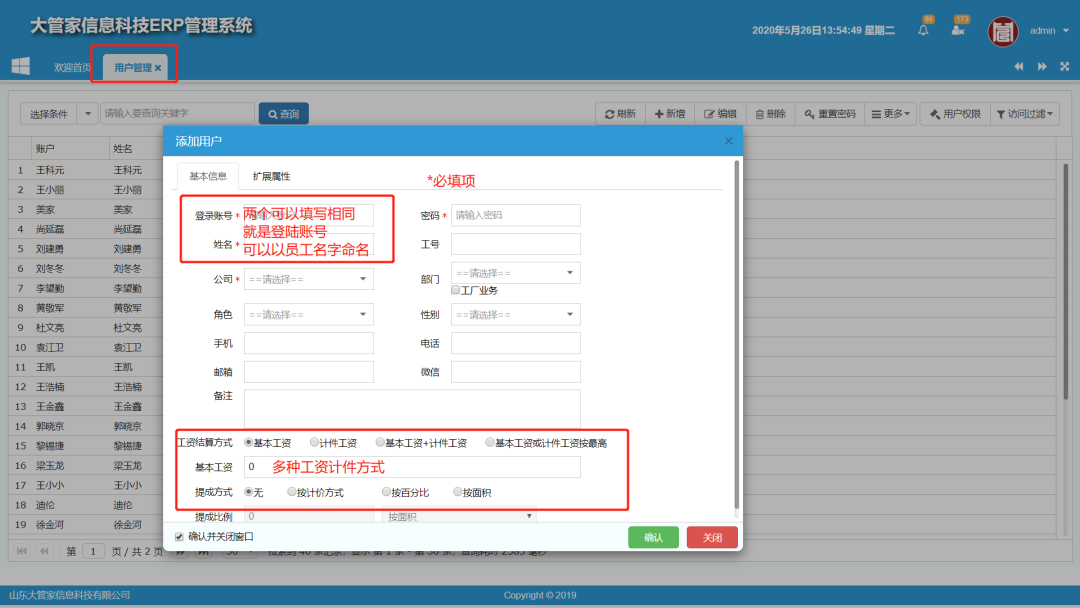1080x608 pixels.
Task: Click the 密码 input field
Action: [516, 215]
